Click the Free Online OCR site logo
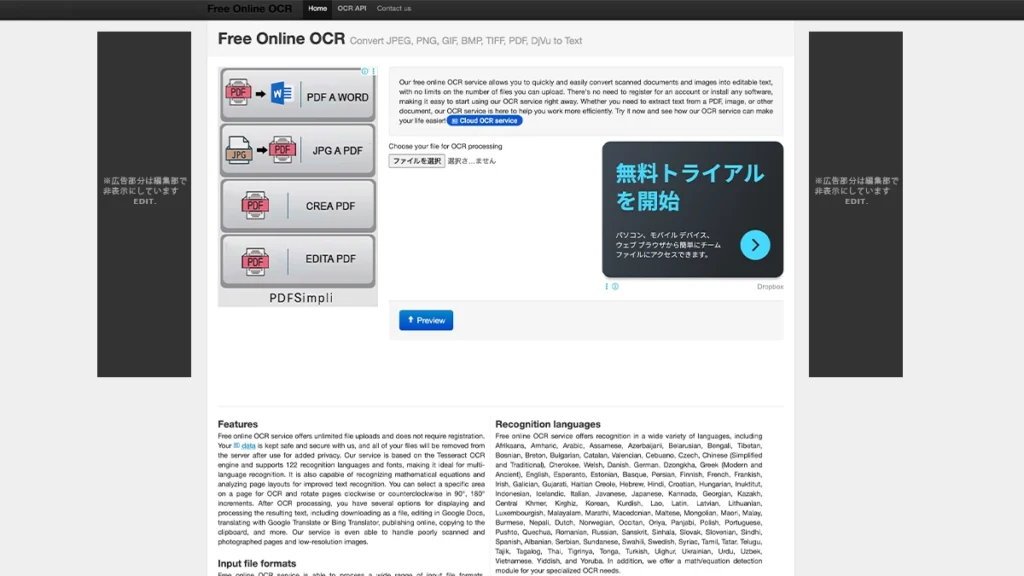 pyautogui.click(x=249, y=8)
